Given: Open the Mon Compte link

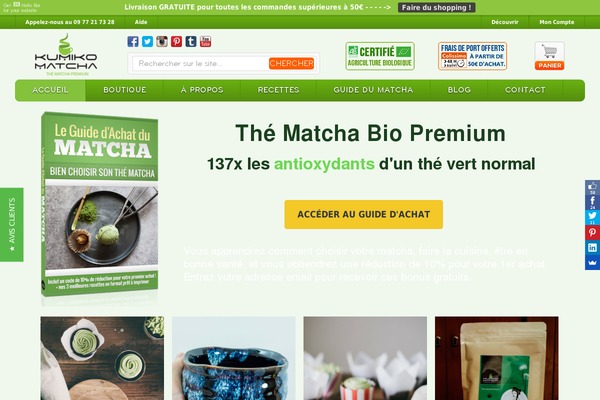Looking at the screenshot, I should pyautogui.click(x=557, y=22).
